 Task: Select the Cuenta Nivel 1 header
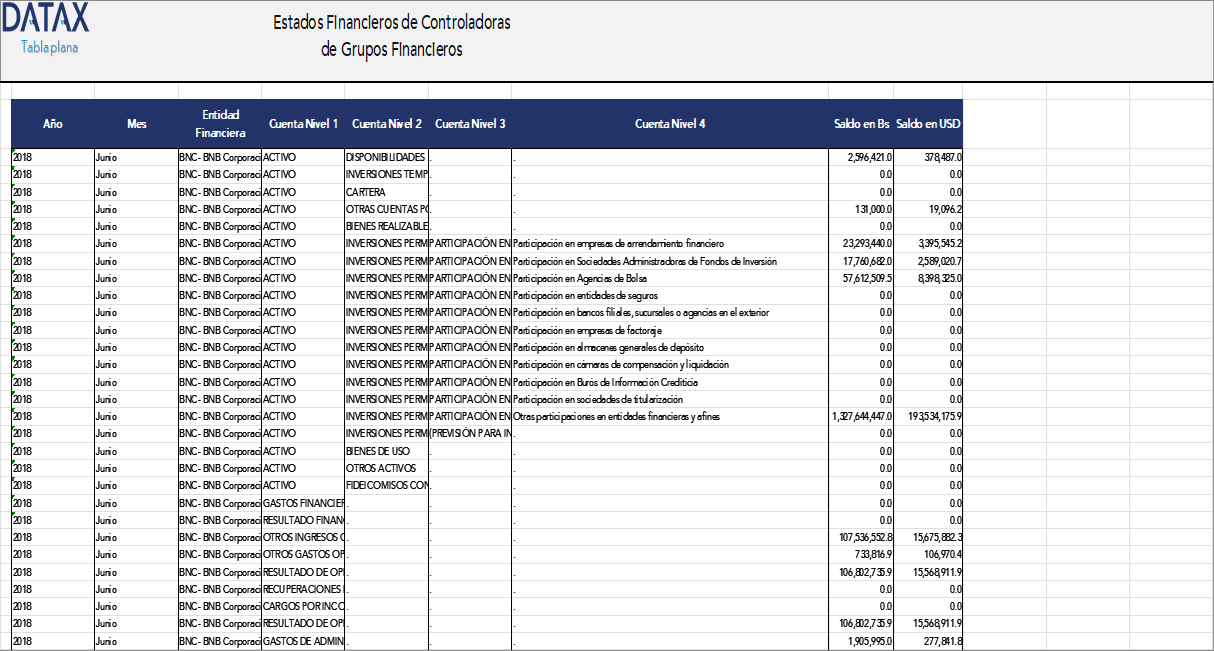tap(303, 124)
